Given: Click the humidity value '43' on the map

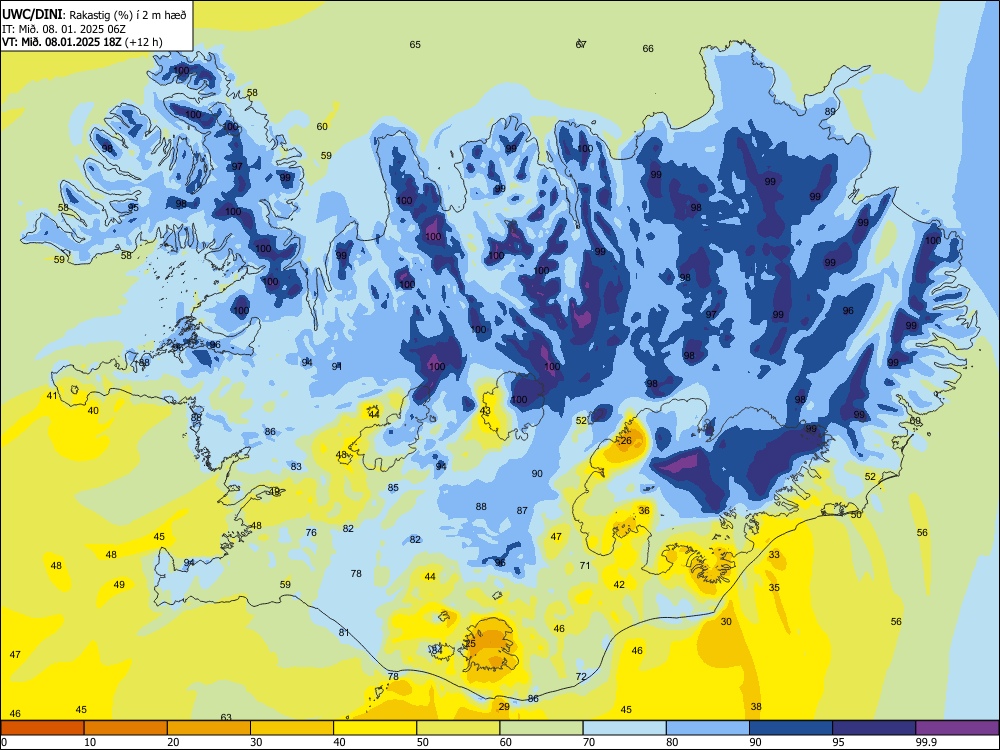Looking at the screenshot, I should point(485,411).
